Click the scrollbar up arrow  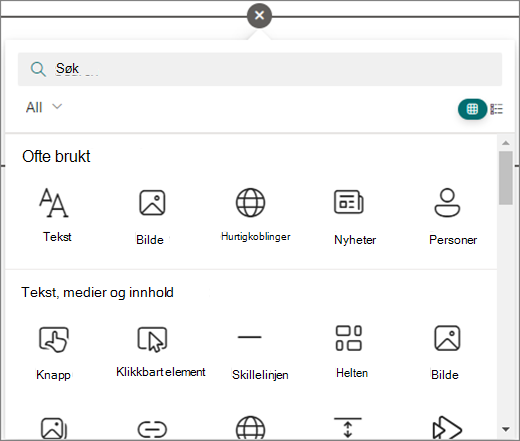506,143
